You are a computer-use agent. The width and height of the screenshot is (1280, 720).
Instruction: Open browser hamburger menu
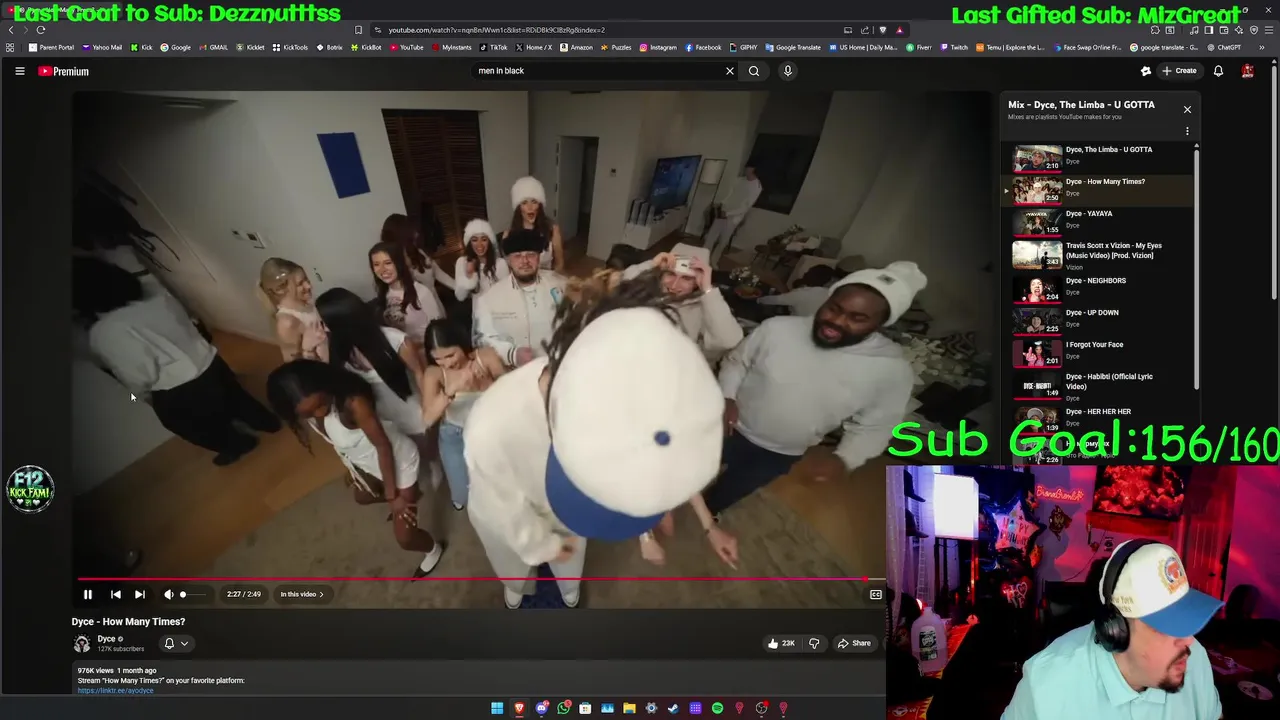[x=1268, y=30]
